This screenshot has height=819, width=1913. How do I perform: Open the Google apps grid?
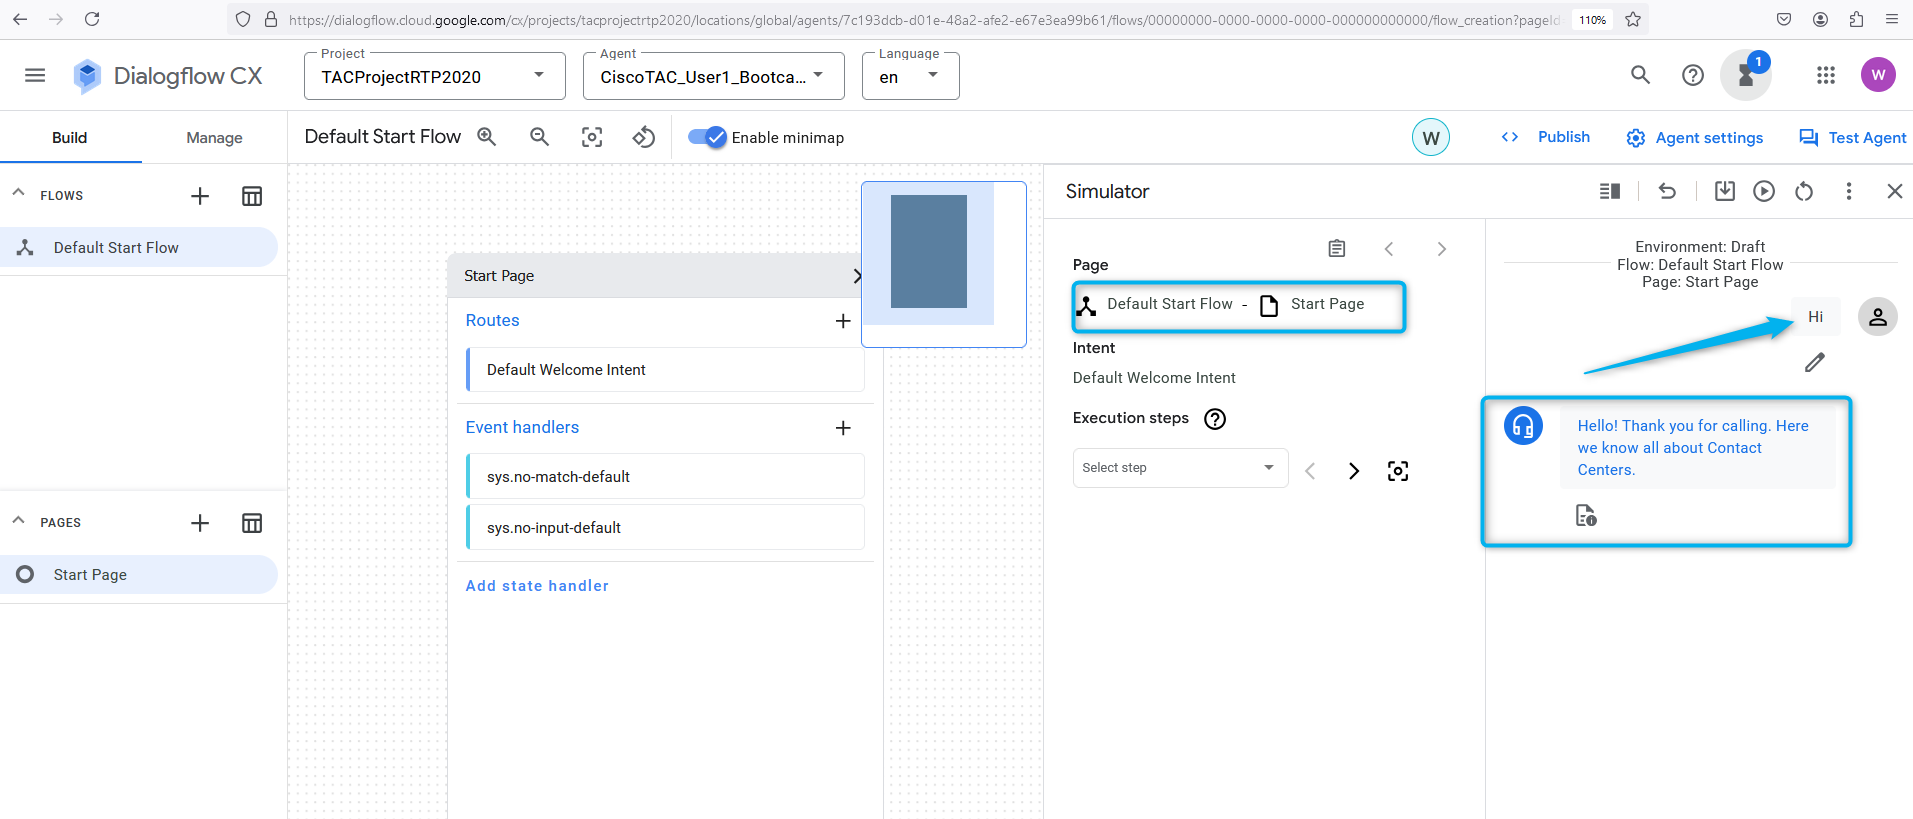pos(1825,75)
